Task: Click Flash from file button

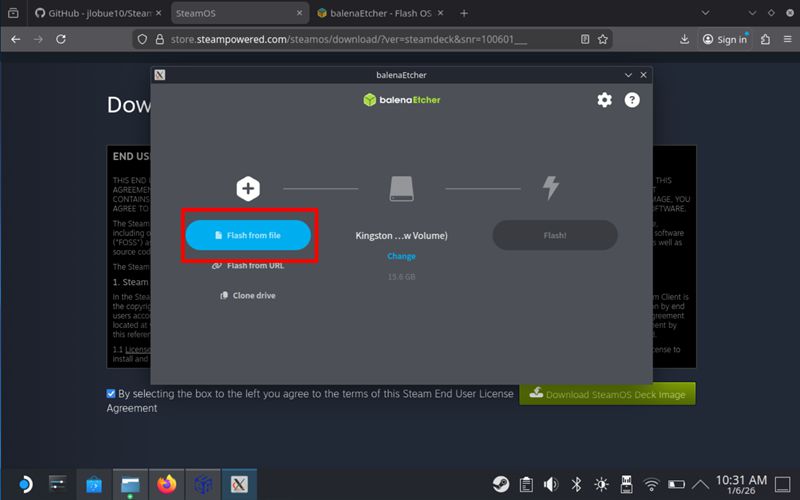Action: tap(248, 235)
